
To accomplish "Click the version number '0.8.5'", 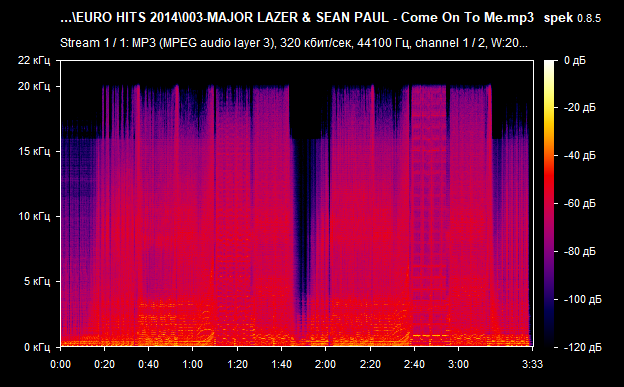I will coord(589,18).
